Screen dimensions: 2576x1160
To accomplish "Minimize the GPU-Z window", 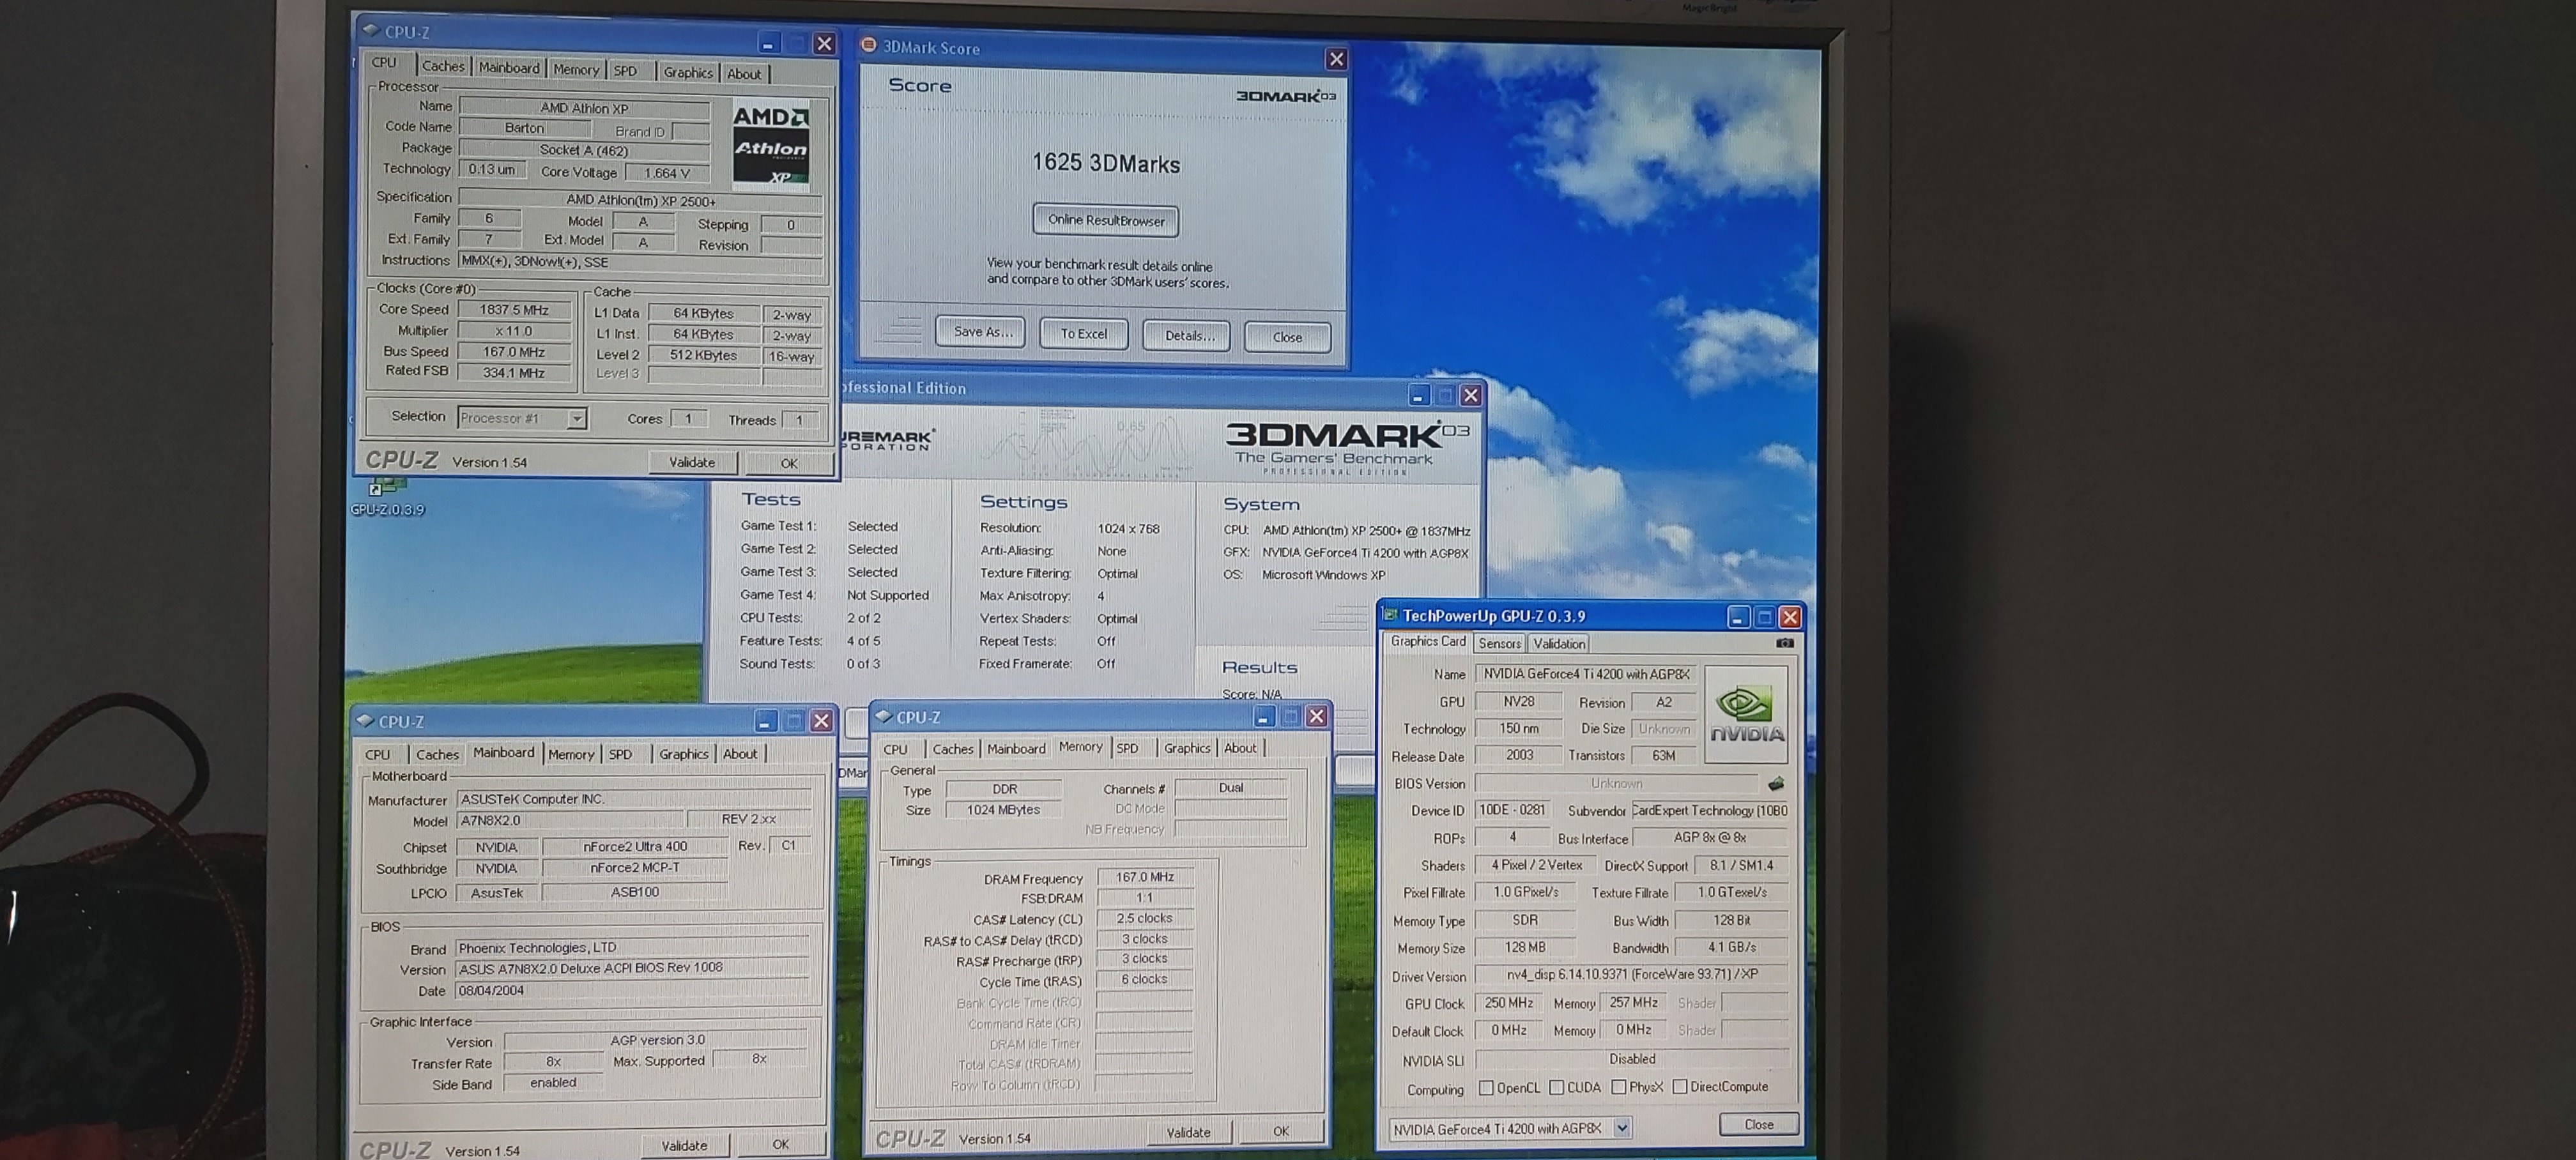I will [1738, 617].
